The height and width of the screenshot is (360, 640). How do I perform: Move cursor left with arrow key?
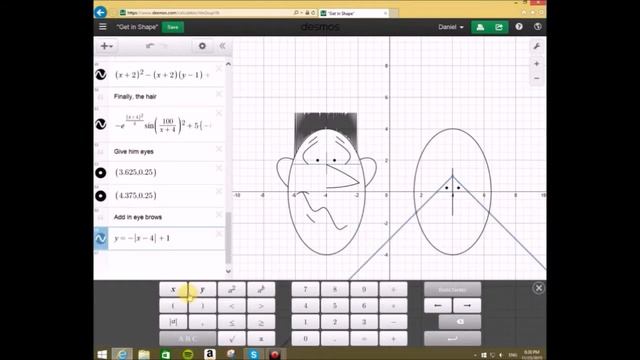click(x=438, y=306)
